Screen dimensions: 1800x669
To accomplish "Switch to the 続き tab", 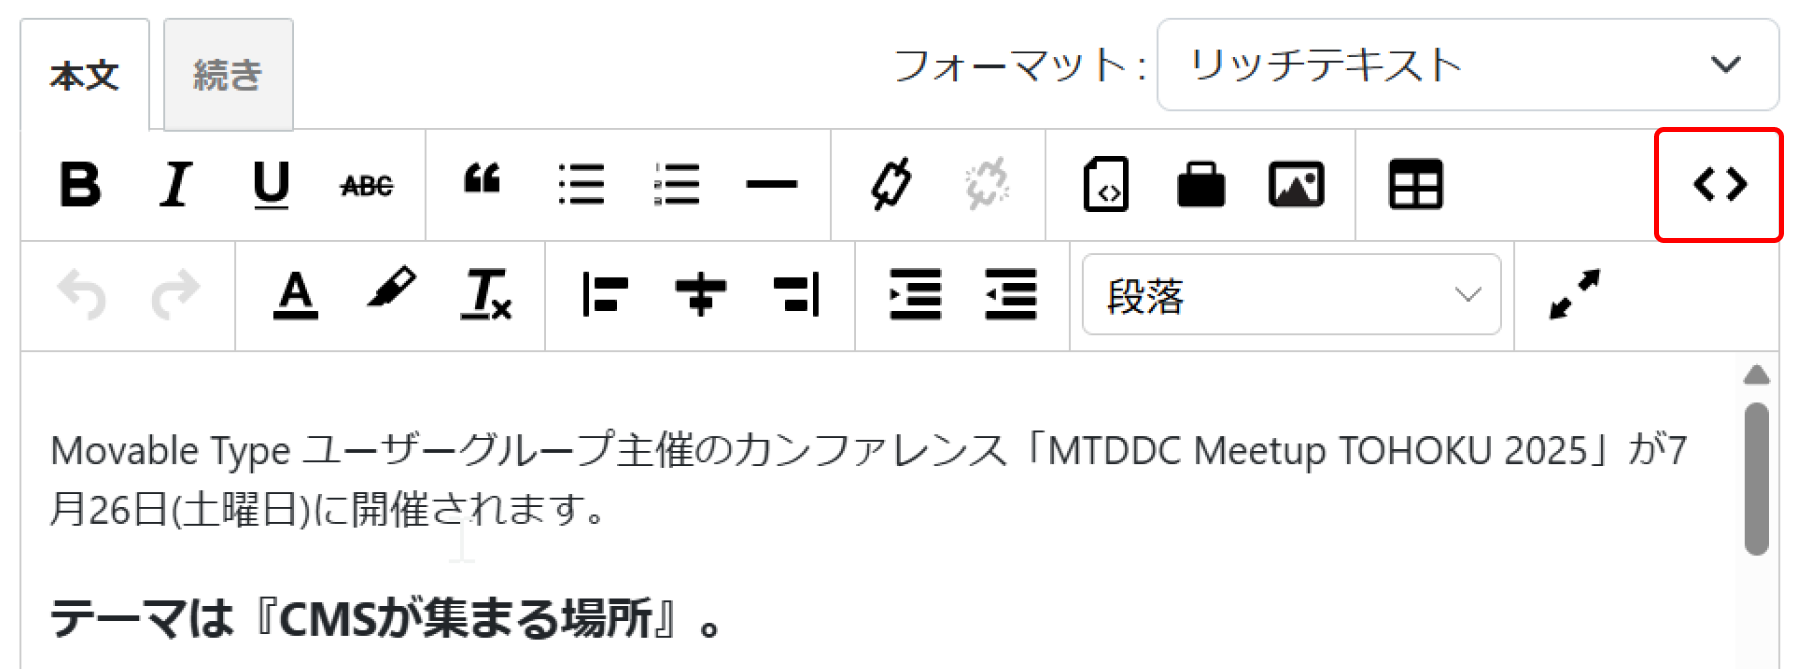I will (228, 75).
